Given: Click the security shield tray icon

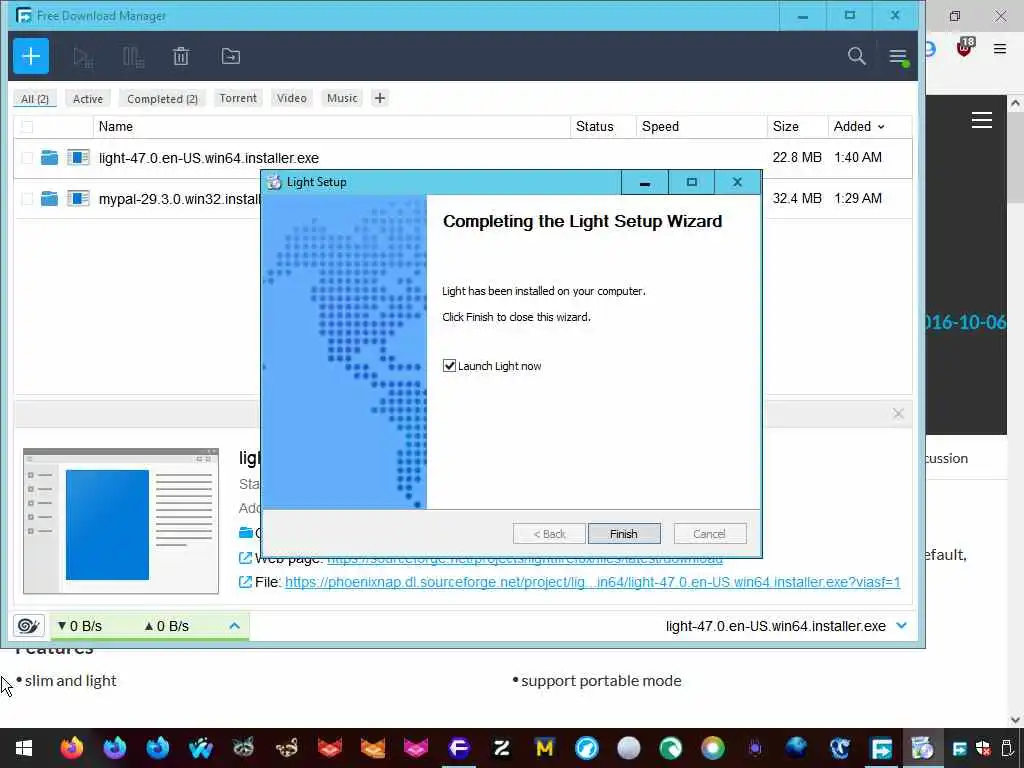Looking at the screenshot, I should click(x=984, y=748).
